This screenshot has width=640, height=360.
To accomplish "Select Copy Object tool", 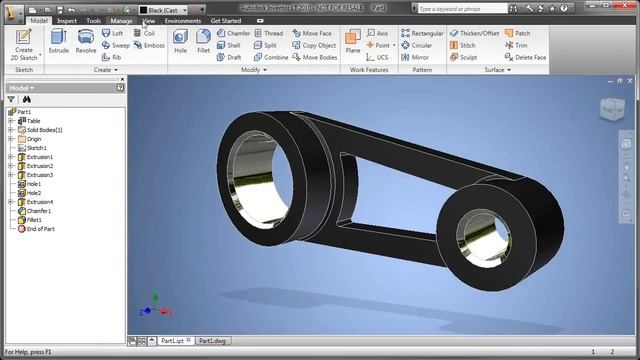I will point(314,45).
